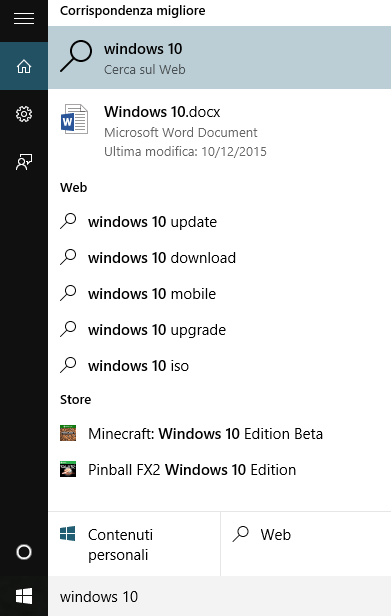Click the magnifier icon in the Web tab
Screen dimensions: 391x616
pos(240,534)
